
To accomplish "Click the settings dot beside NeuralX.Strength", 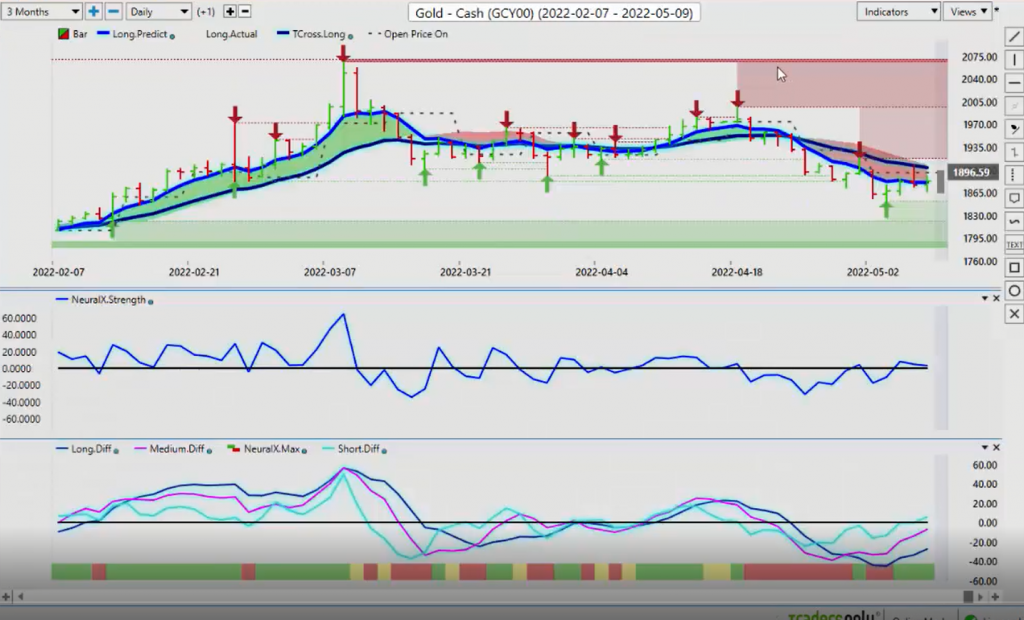I will [151, 302].
